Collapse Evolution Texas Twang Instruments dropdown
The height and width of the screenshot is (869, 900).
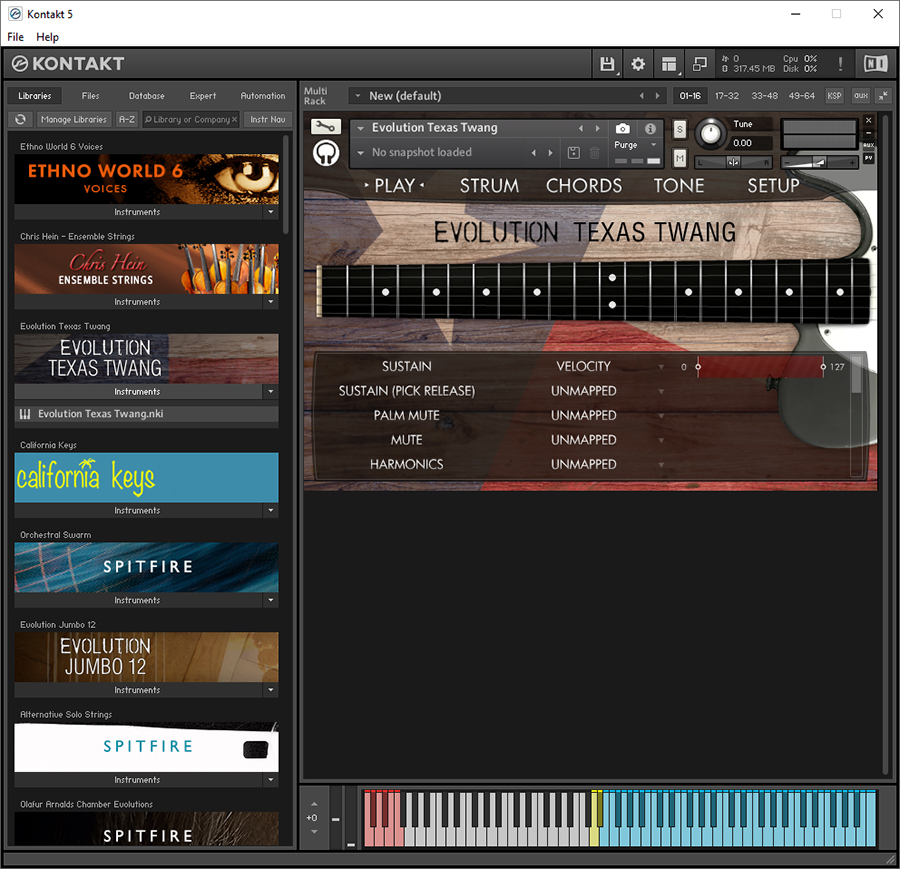pos(270,391)
